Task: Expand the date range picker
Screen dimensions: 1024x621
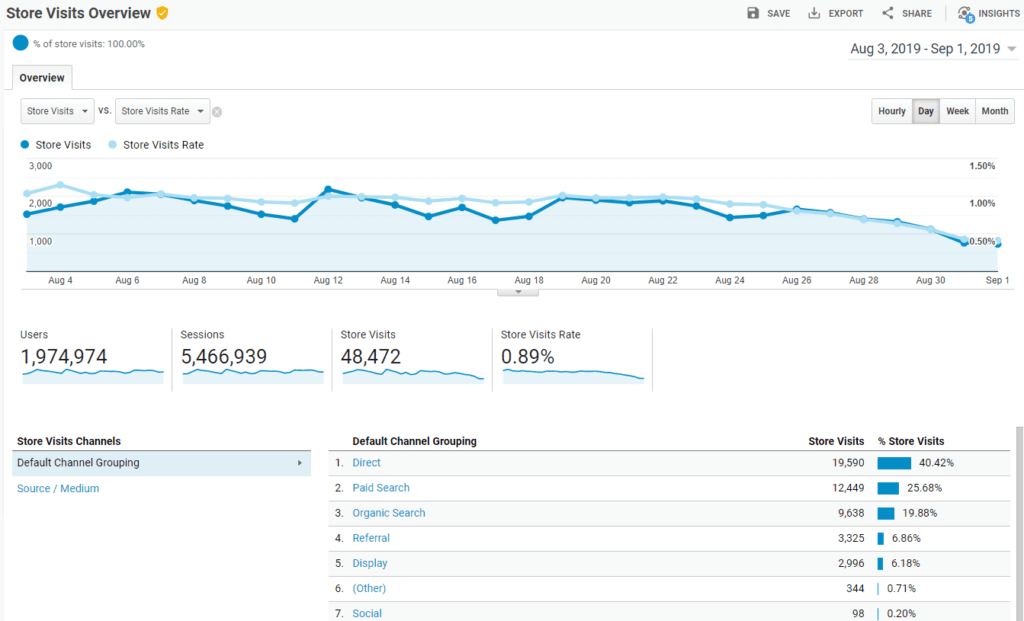Action: (x=932, y=49)
